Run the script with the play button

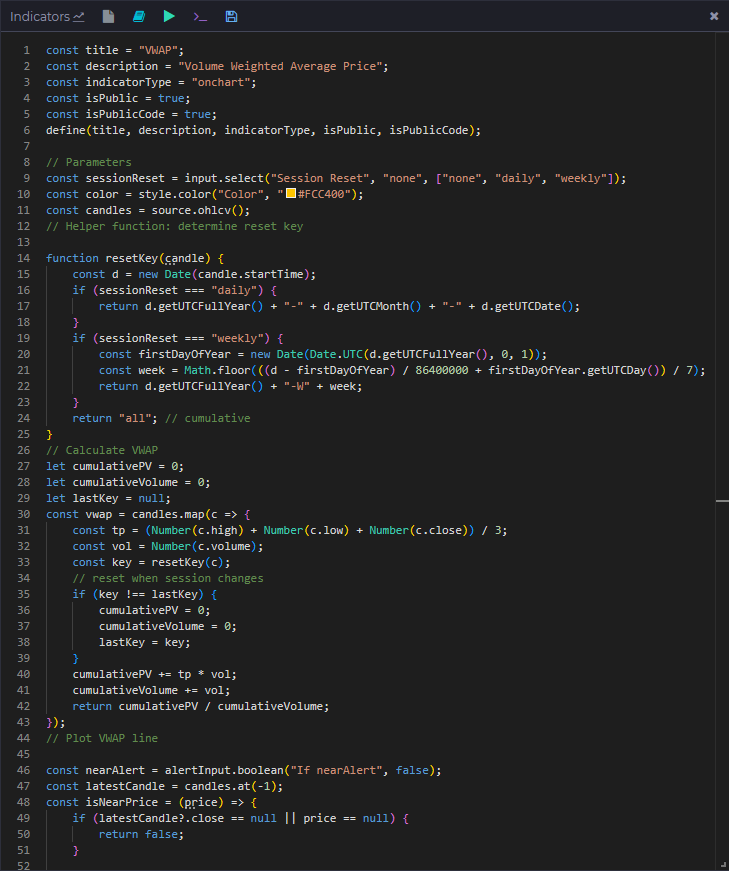coord(169,16)
